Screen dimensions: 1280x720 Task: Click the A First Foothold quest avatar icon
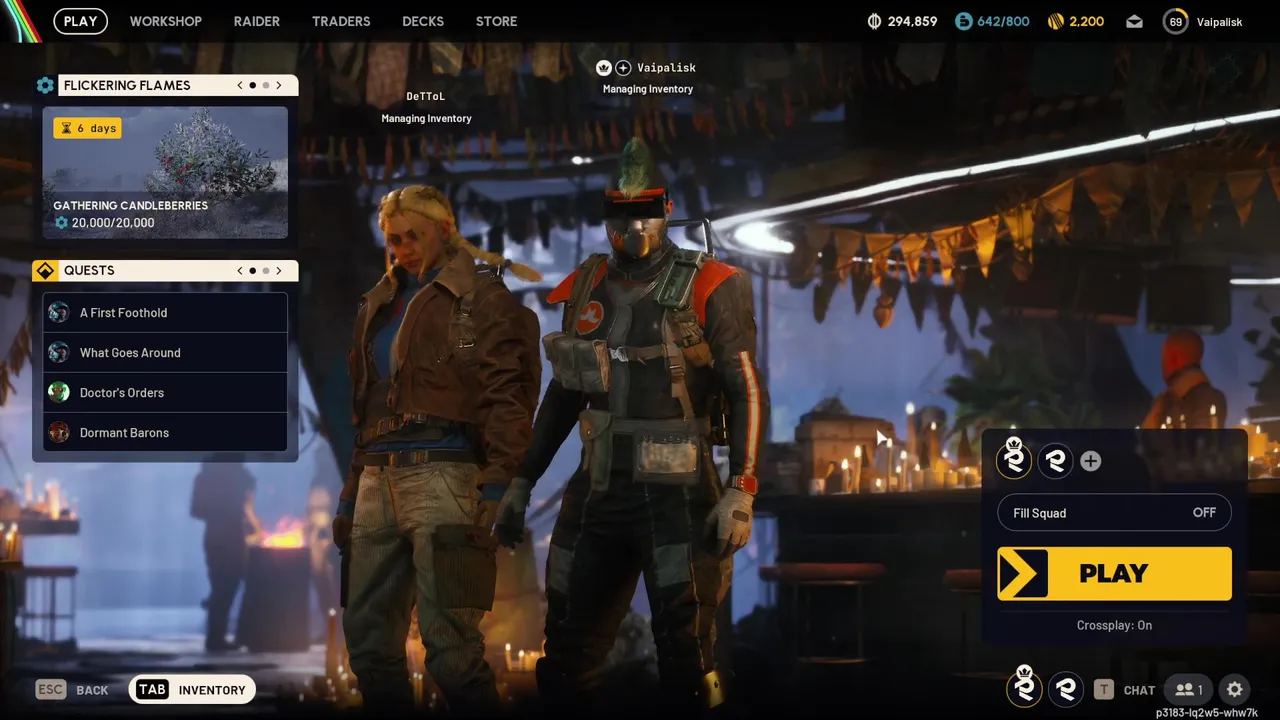(x=59, y=312)
